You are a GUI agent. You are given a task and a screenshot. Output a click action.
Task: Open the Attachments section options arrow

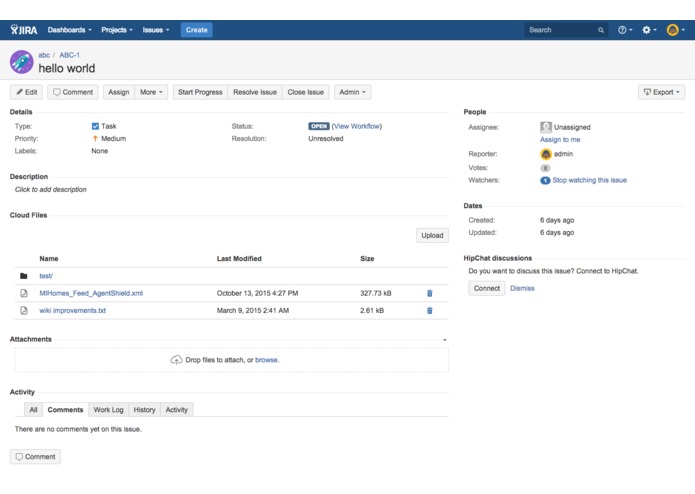445,340
